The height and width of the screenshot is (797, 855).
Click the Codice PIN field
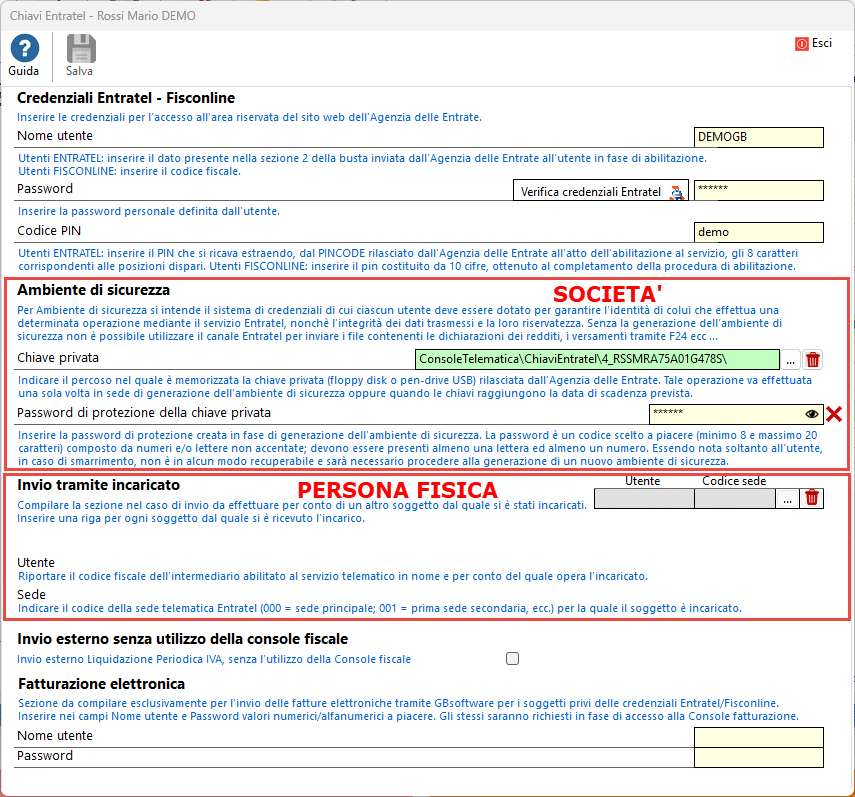click(x=758, y=232)
